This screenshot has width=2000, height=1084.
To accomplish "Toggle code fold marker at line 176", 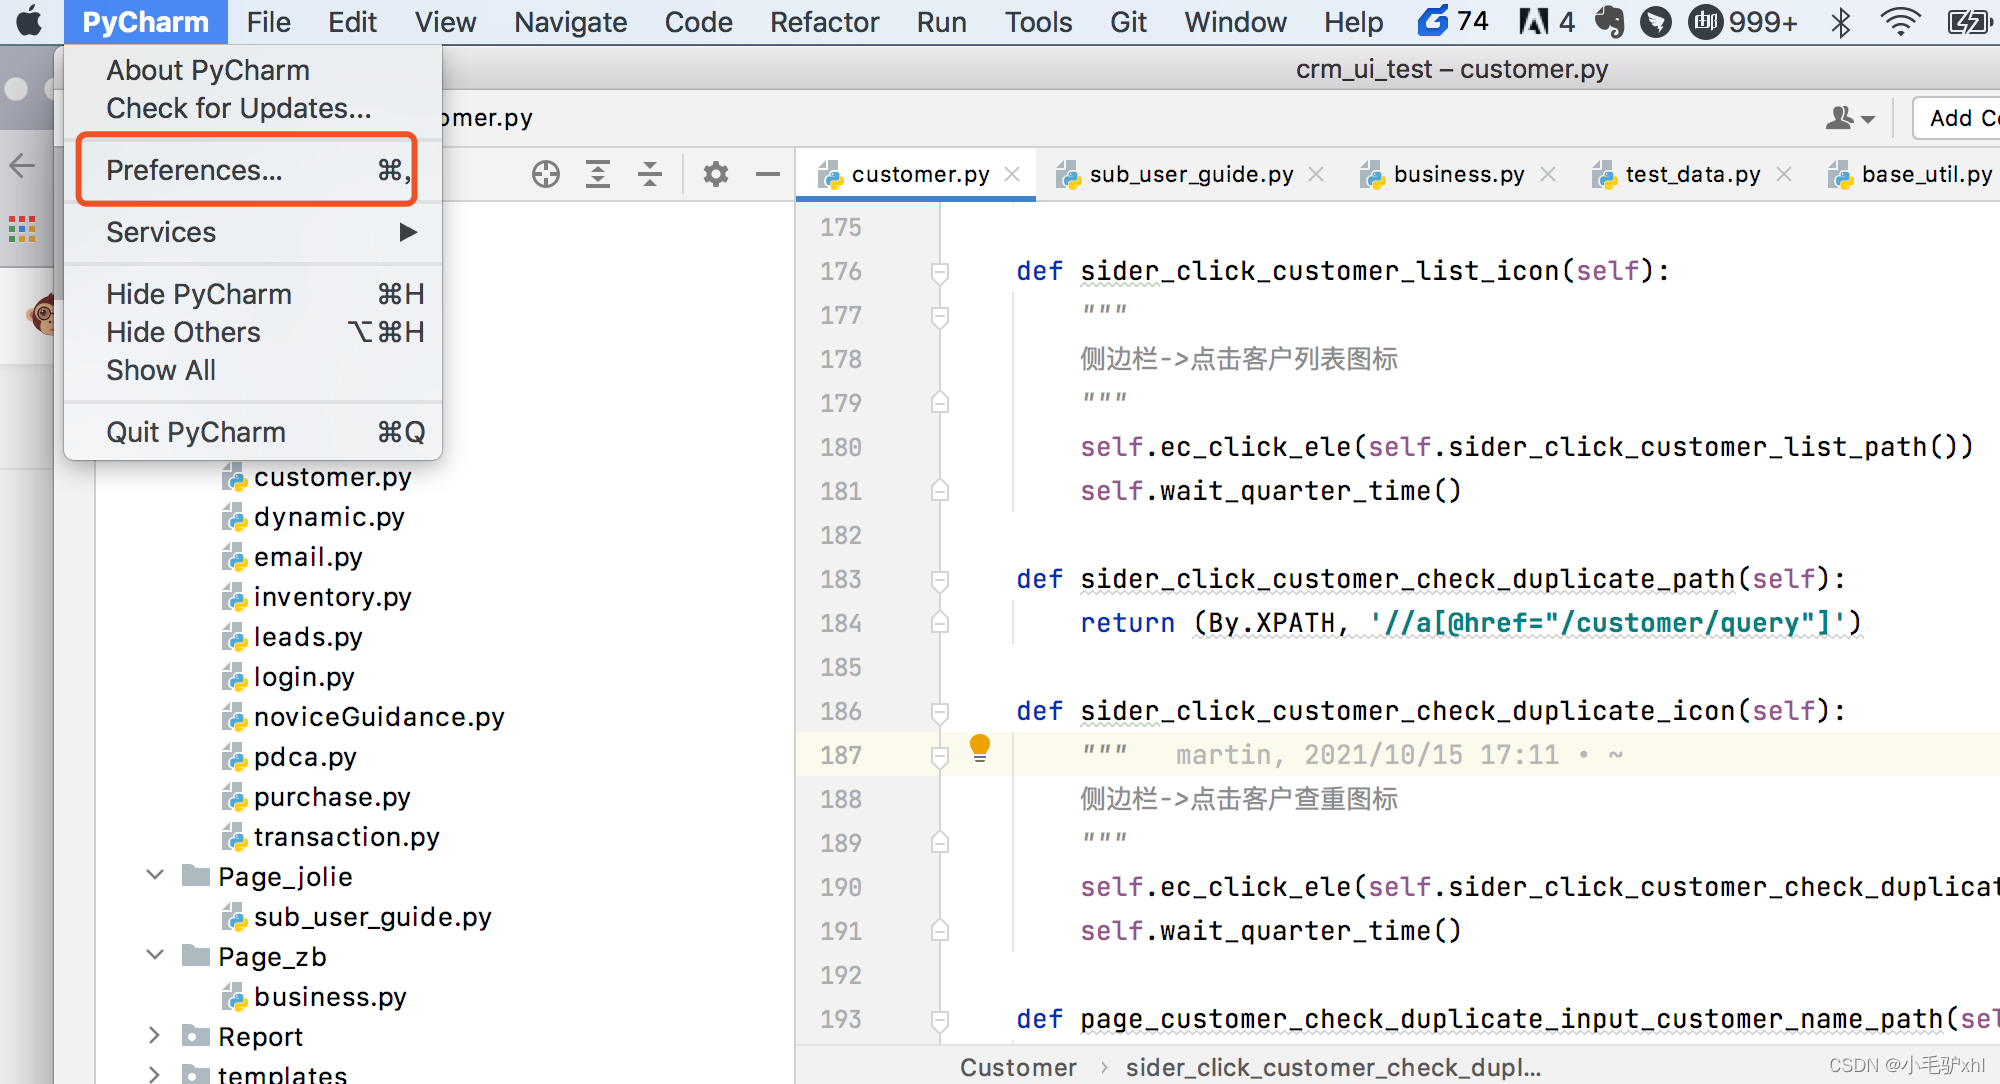I will [x=939, y=271].
